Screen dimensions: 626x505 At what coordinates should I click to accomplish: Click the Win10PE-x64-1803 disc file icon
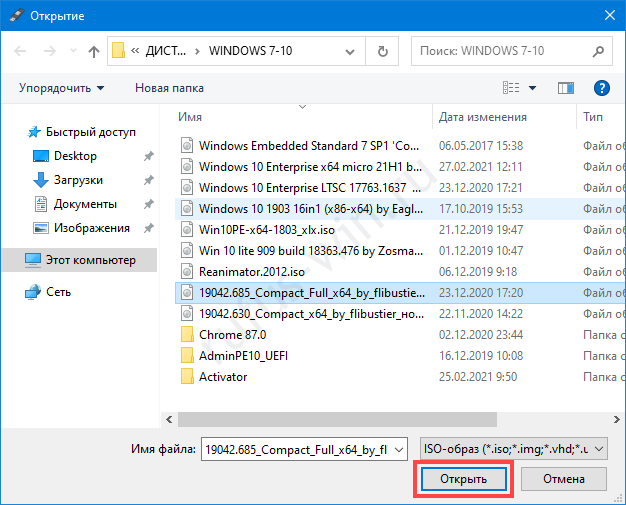187,230
